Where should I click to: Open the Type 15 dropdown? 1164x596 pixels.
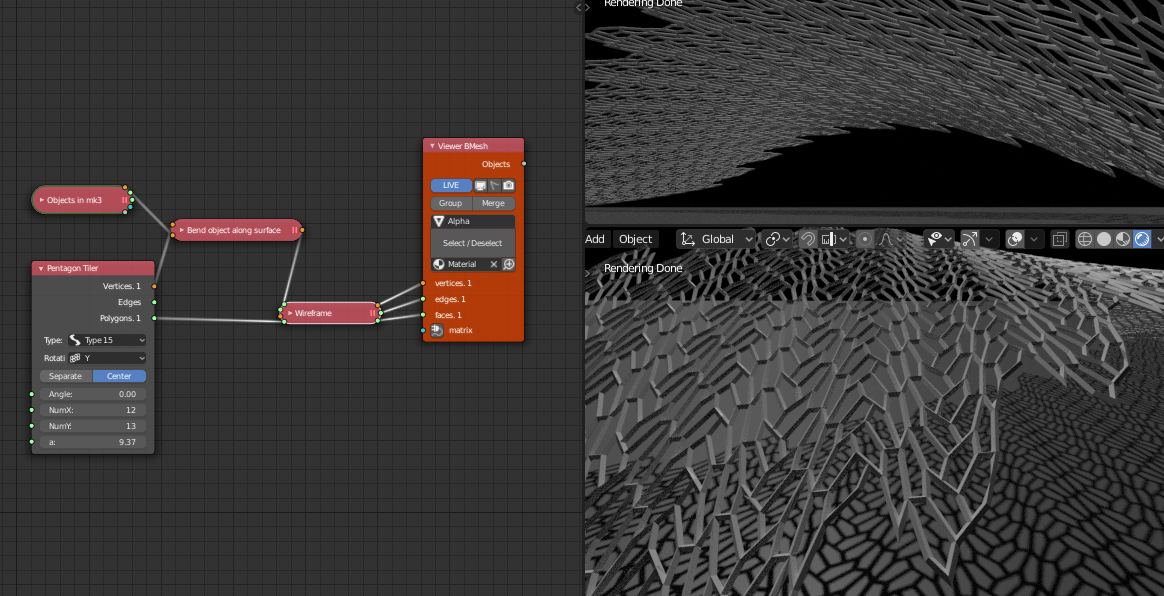[107, 340]
